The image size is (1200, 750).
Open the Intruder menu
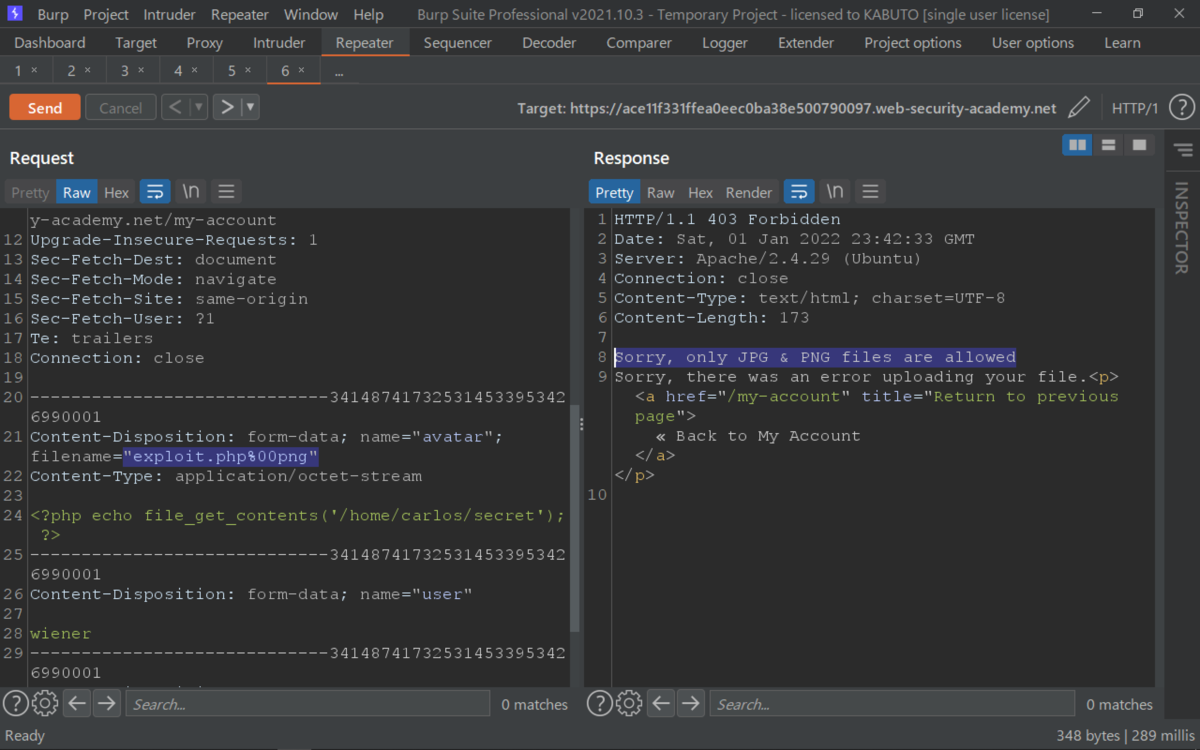(x=170, y=15)
